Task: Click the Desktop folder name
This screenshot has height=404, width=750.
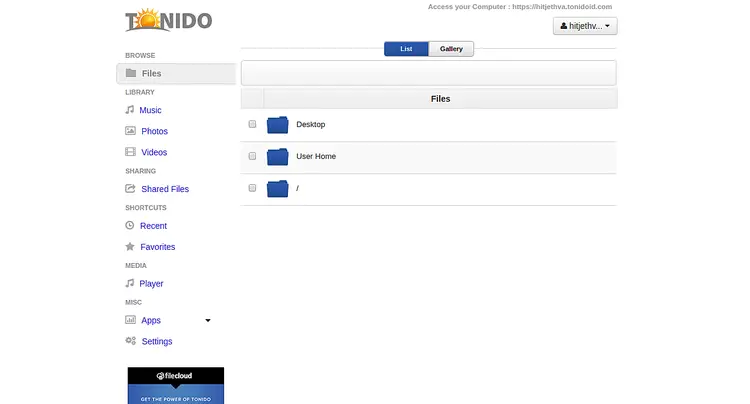Action: tap(310, 124)
